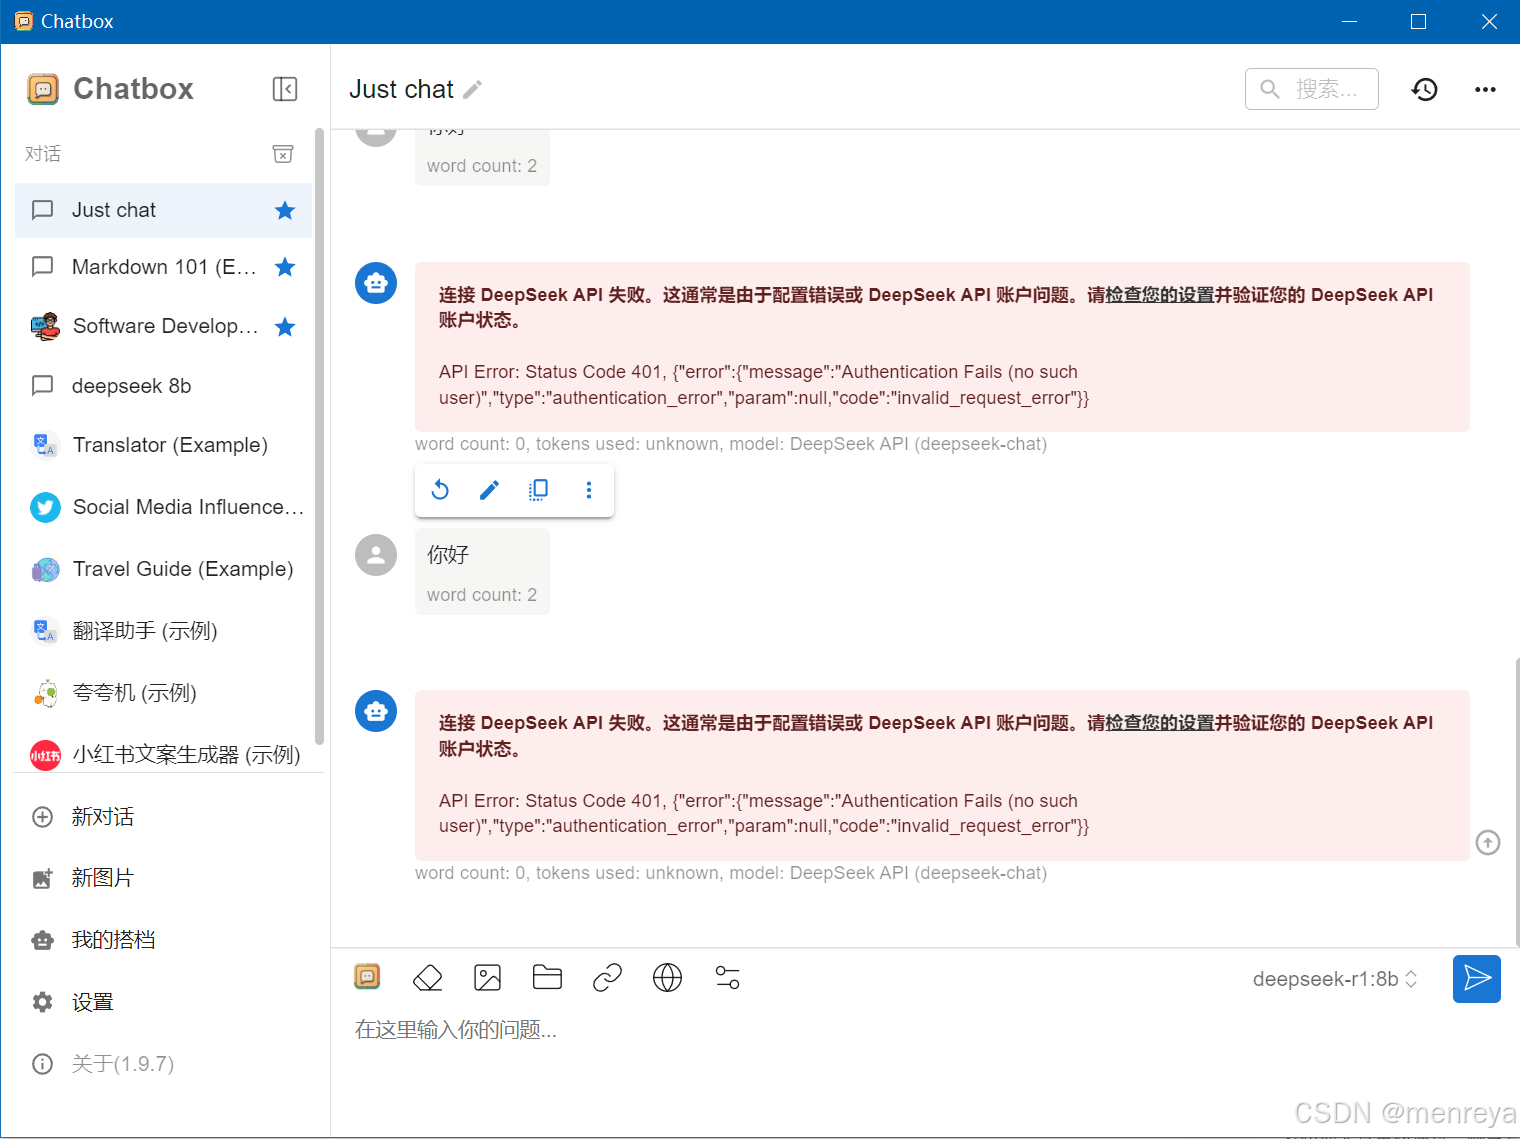Open vertical dots menu in message toolbar
The width and height of the screenshot is (1520, 1139).
(x=588, y=490)
